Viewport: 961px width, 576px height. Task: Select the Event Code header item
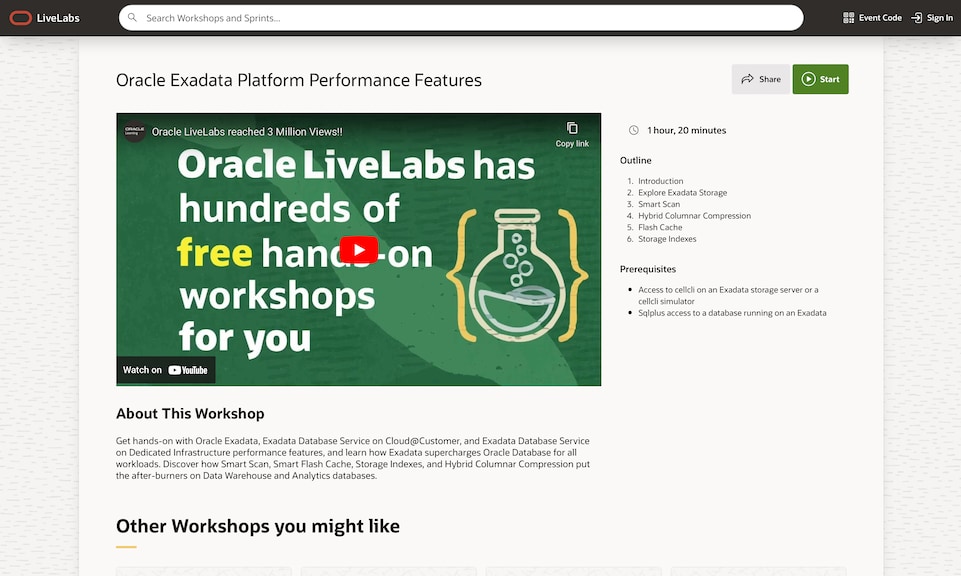pyautogui.click(x=873, y=17)
